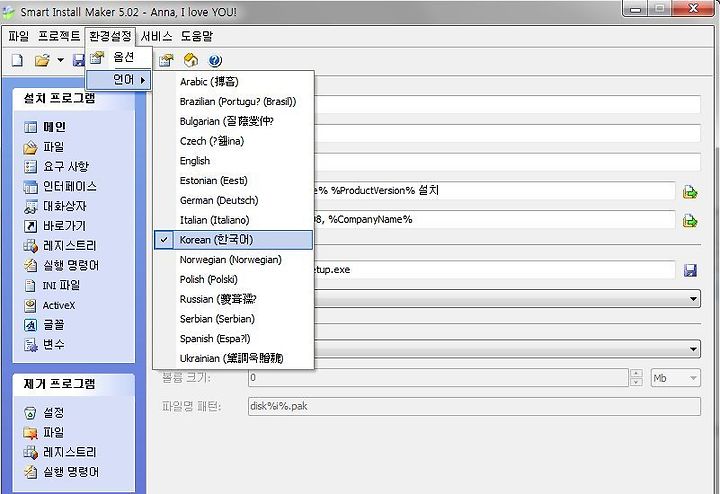Select Bulgarian language
720x494 pixels.
234,121
